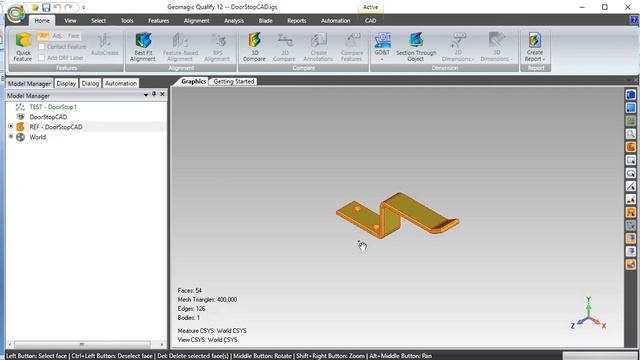The image size is (640, 360).
Task: Select the Graphics viewport tab
Action: [x=193, y=82]
